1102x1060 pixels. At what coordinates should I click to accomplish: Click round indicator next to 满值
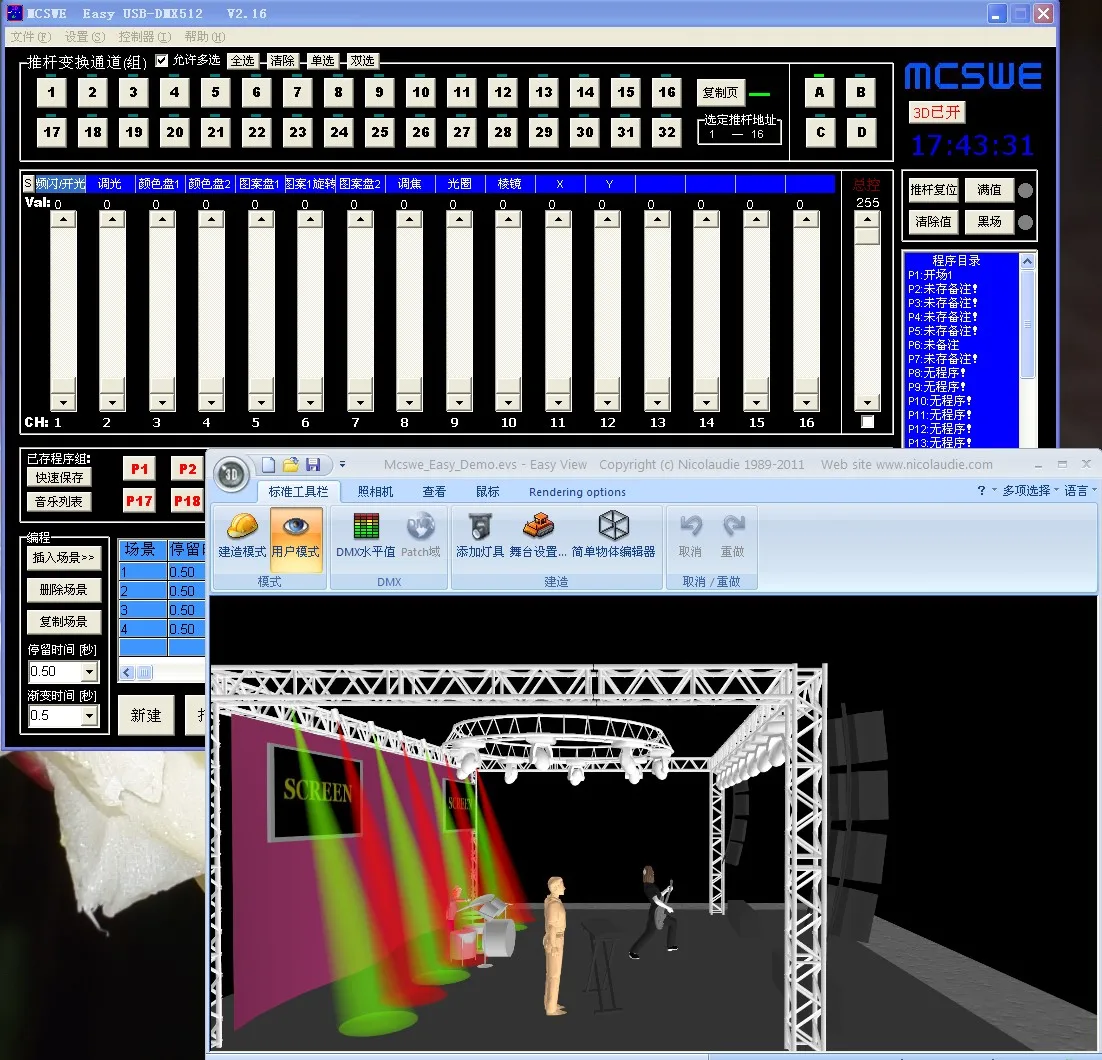click(x=1025, y=190)
